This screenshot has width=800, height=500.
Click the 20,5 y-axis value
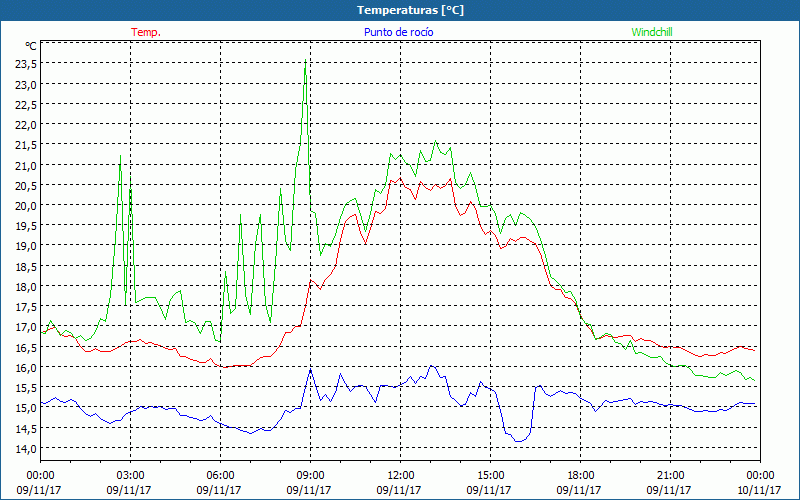[x=26, y=185]
